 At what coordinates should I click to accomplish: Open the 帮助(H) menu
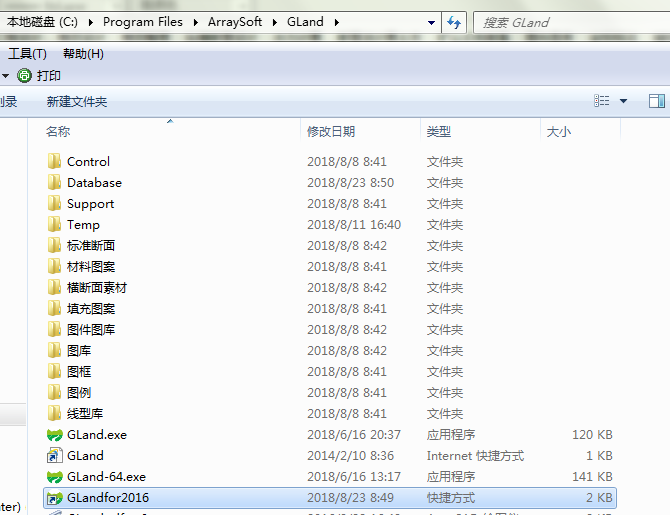[83, 54]
